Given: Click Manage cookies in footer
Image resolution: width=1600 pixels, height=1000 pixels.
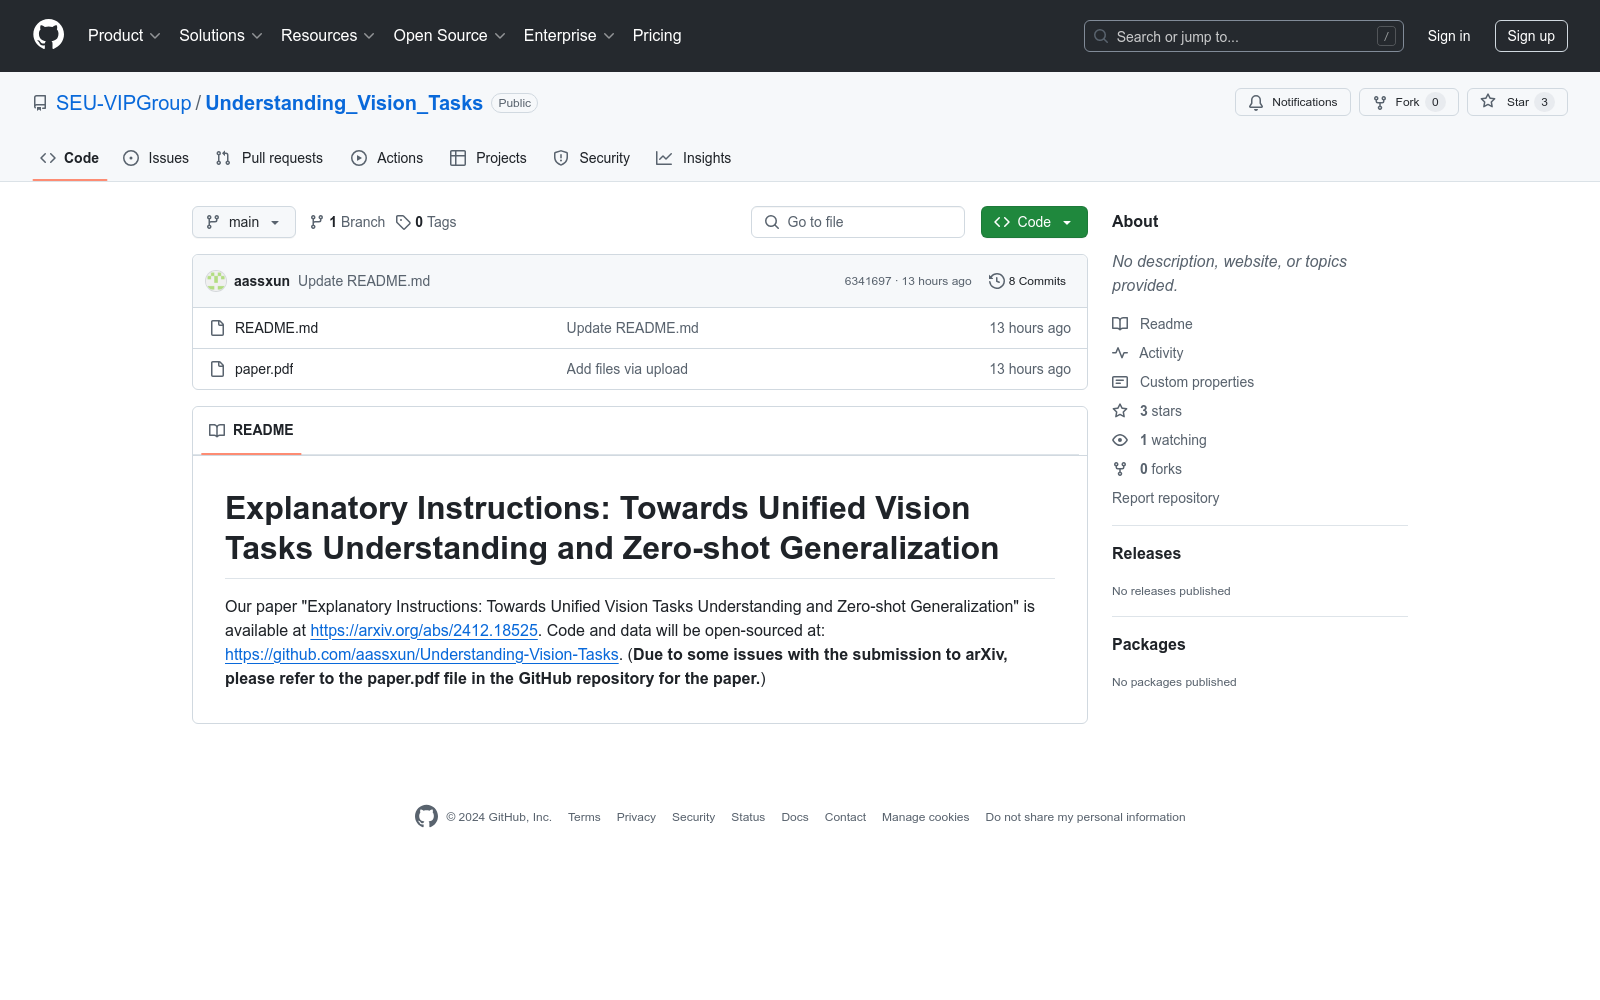Looking at the screenshot, I should tap(925, 817).
